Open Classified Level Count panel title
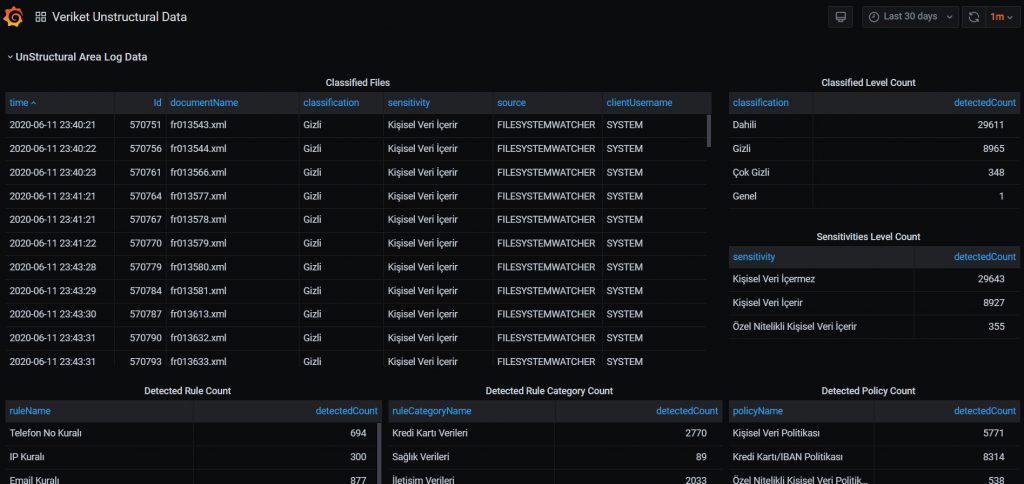 click(869, 83)
